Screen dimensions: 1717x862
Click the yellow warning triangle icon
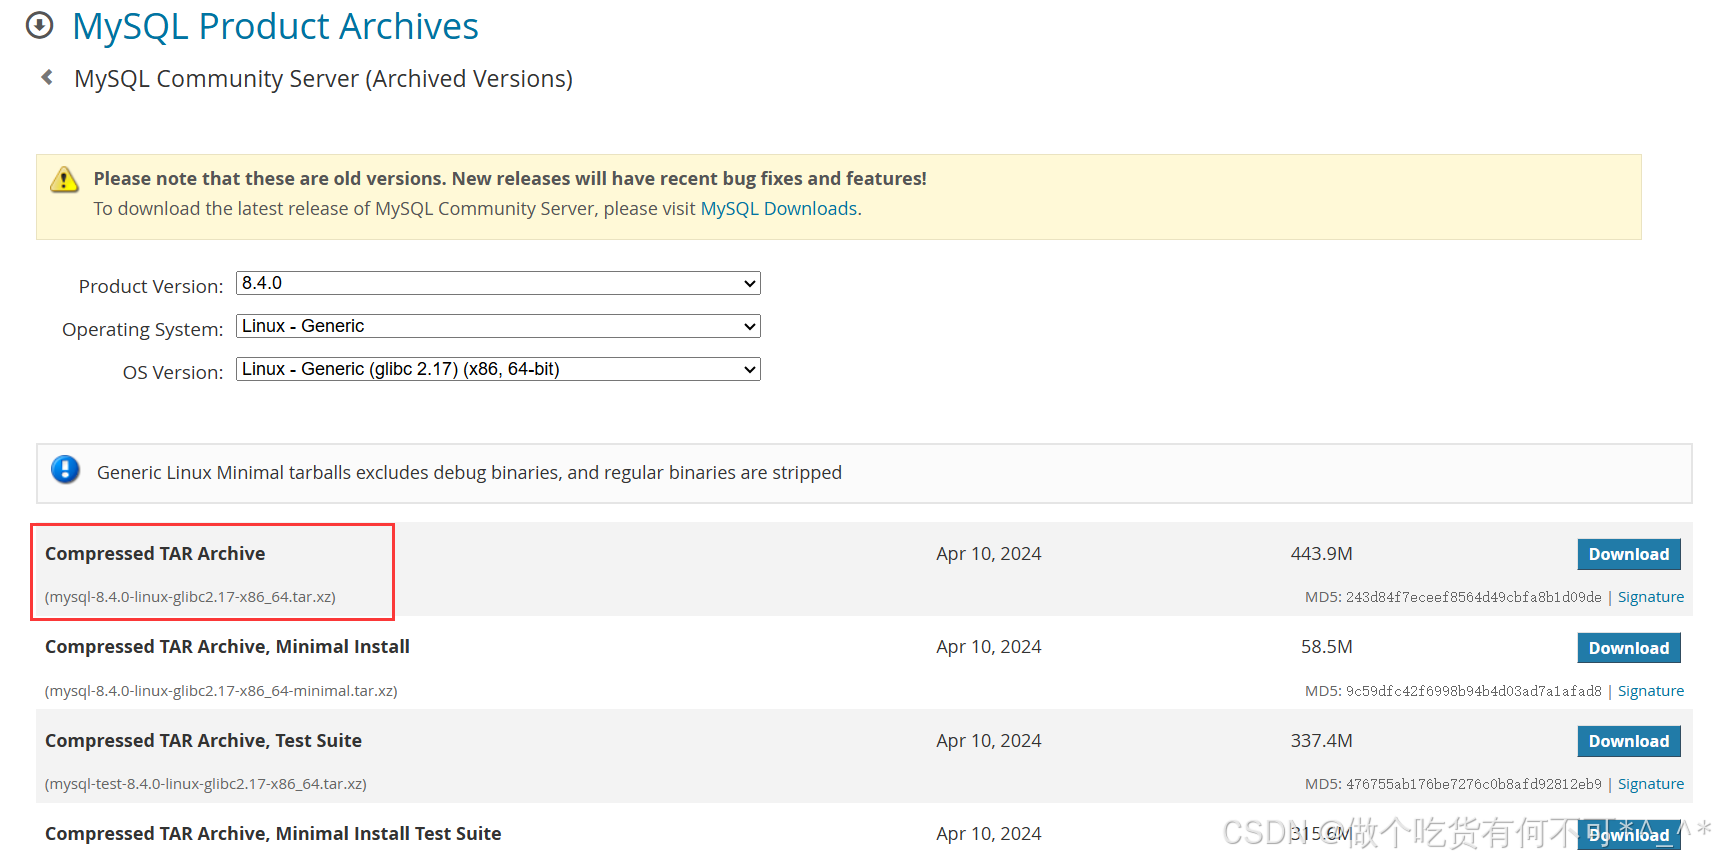coord(64,180)
